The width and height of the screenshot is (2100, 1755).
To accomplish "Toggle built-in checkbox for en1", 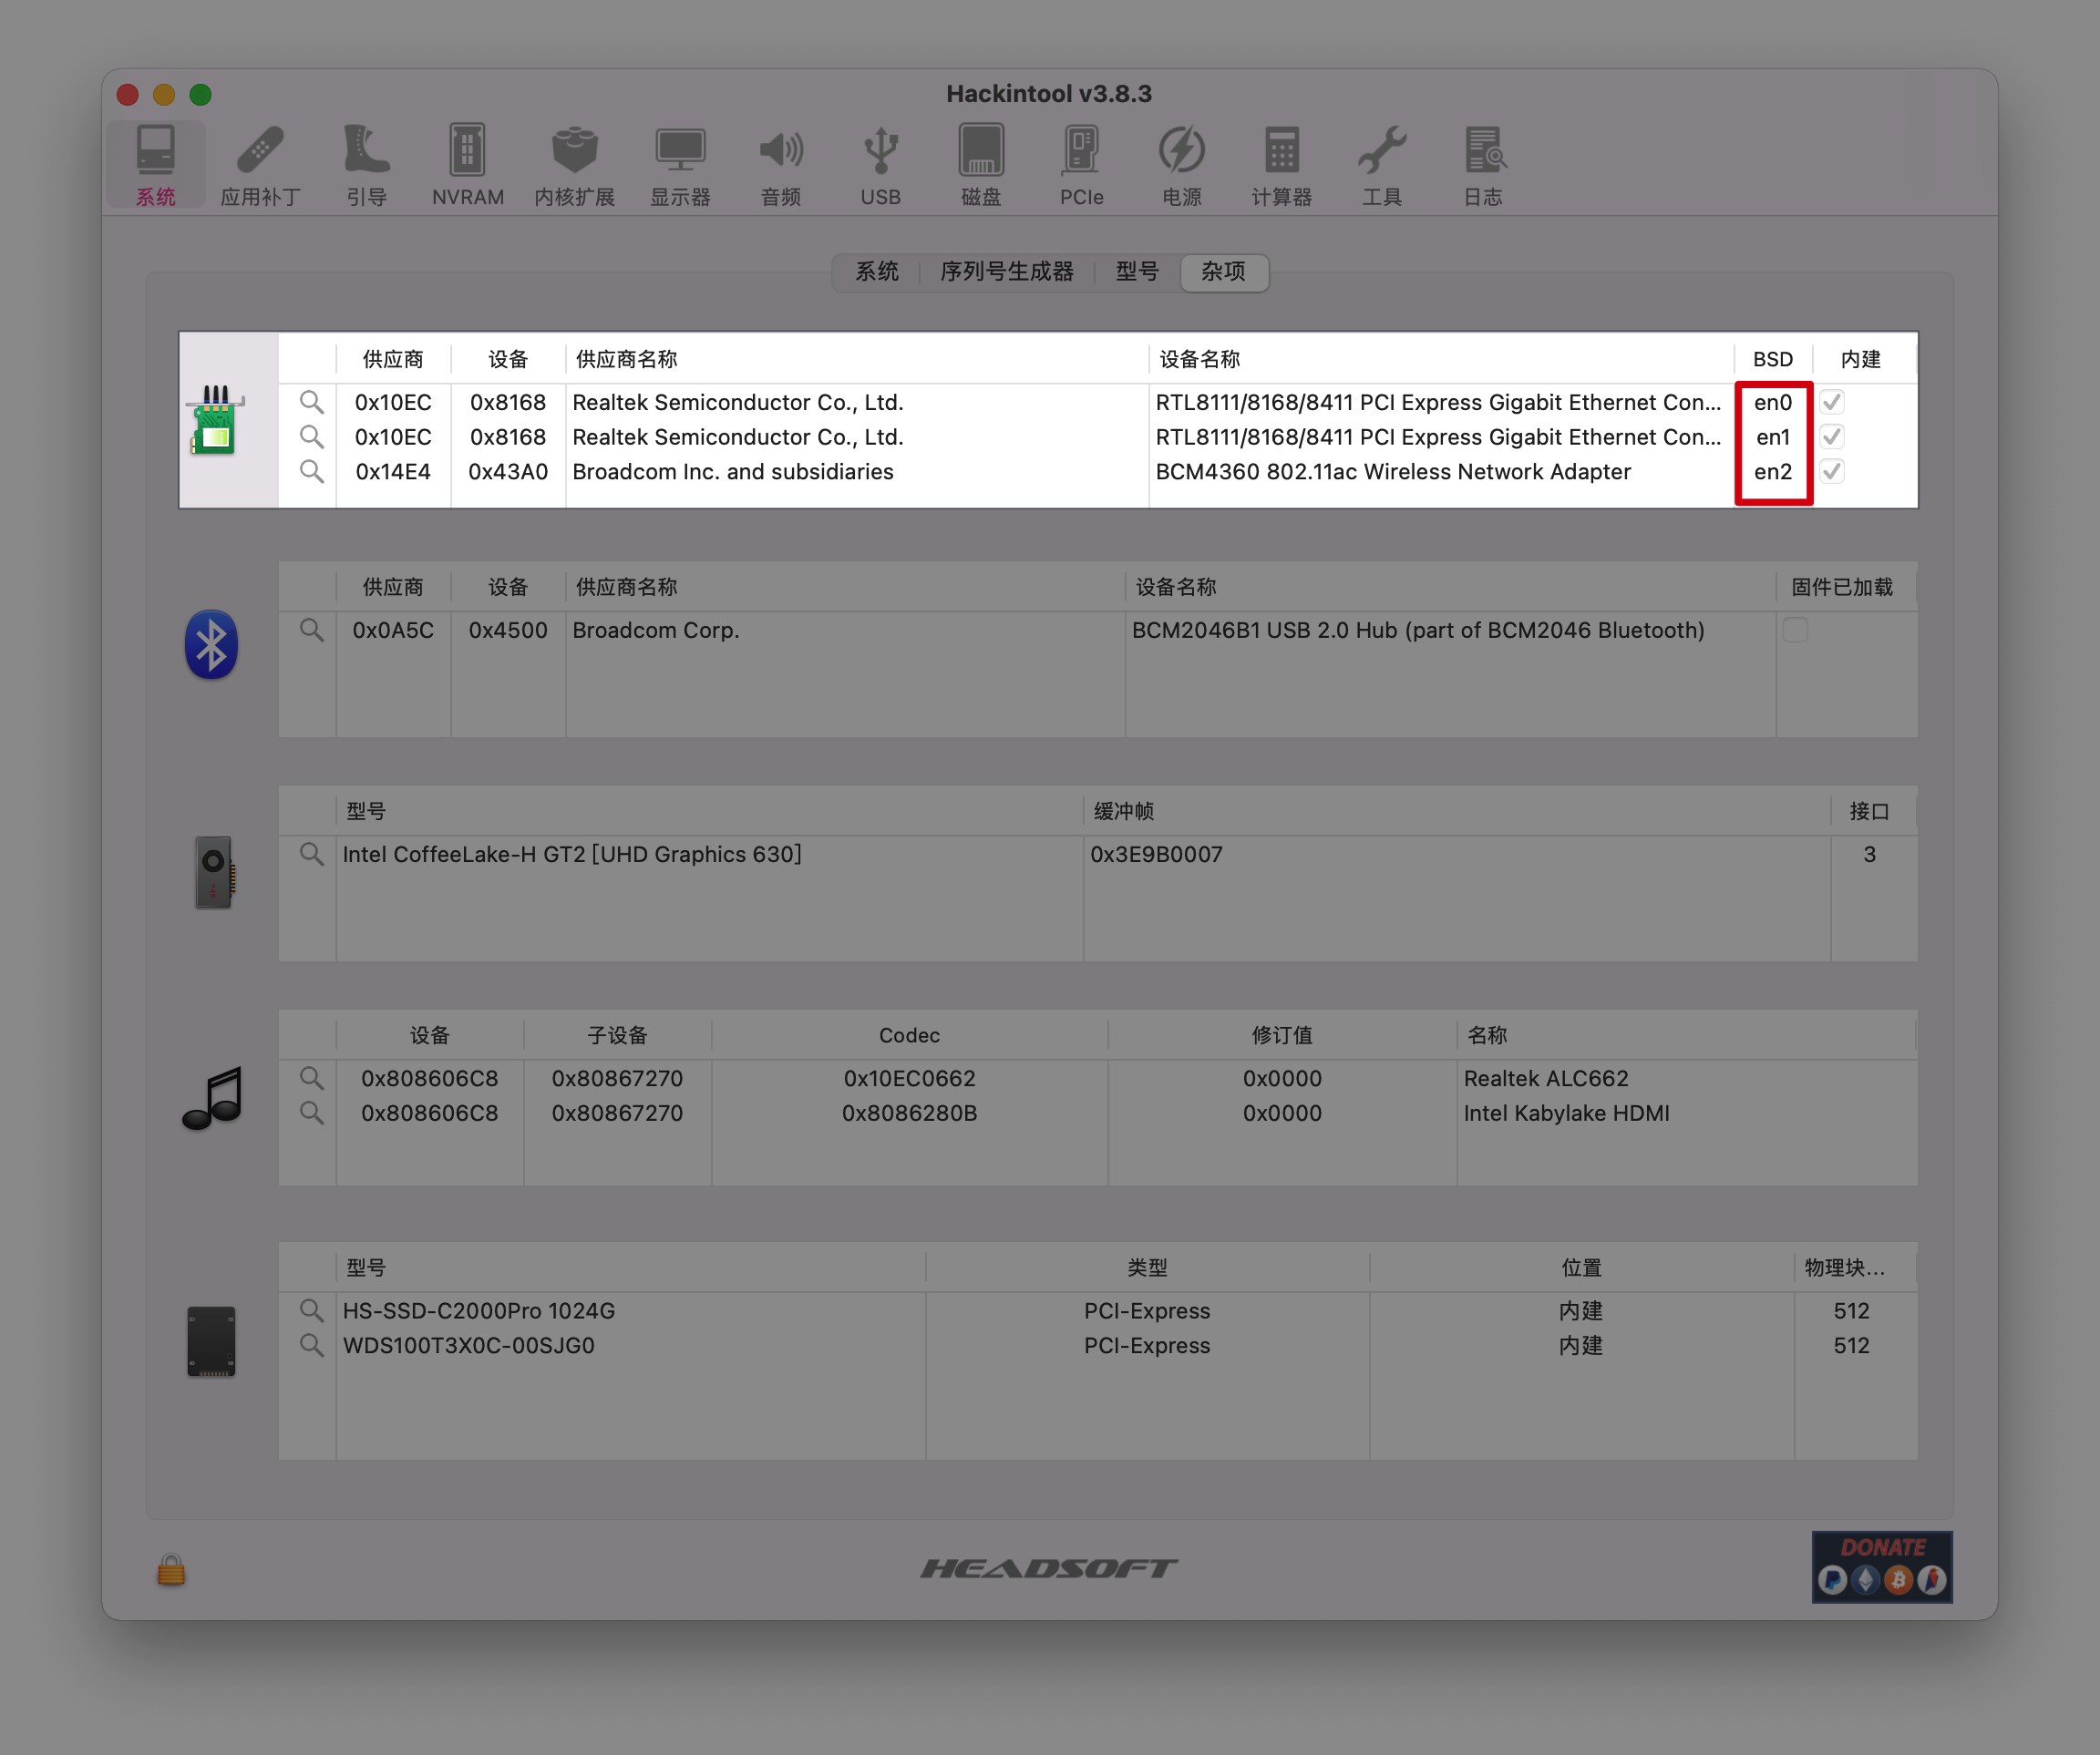I will coord(1832,437).
